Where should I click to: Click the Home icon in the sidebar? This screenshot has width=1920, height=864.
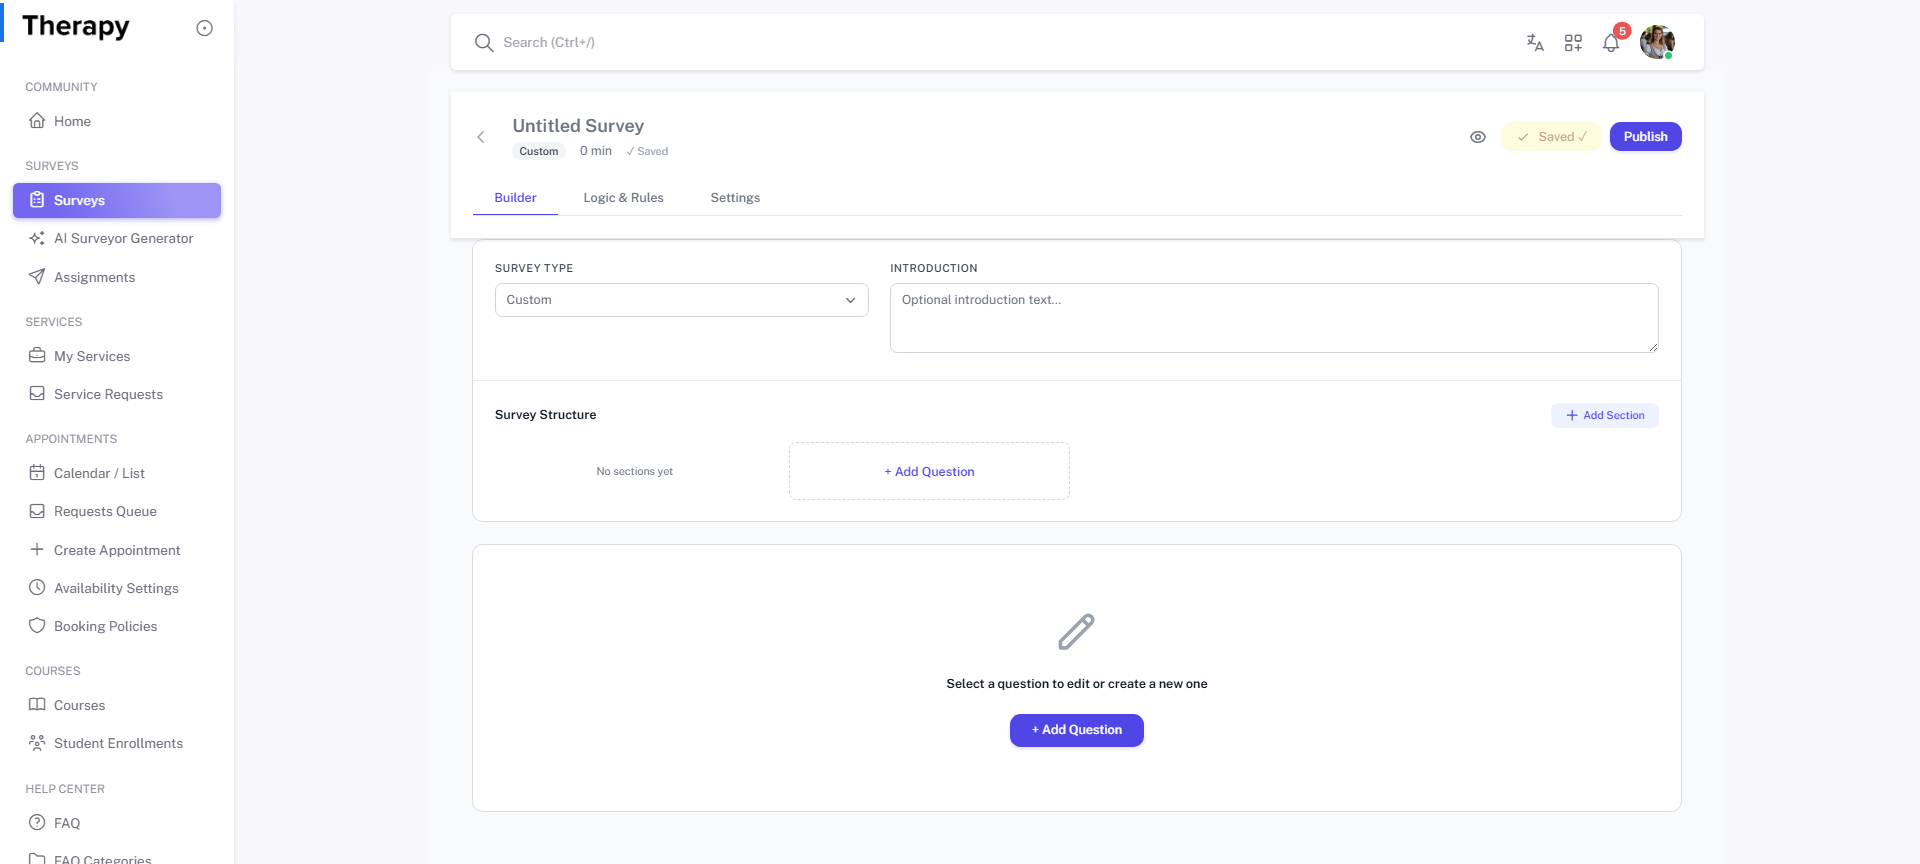[37, 121]
